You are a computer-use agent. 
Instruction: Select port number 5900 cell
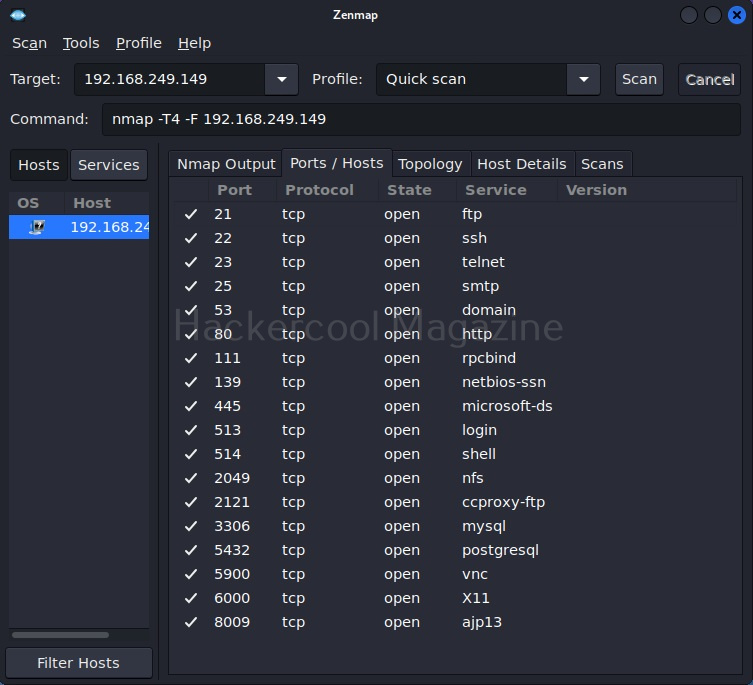pyautogui.click(x=232, y=574)
